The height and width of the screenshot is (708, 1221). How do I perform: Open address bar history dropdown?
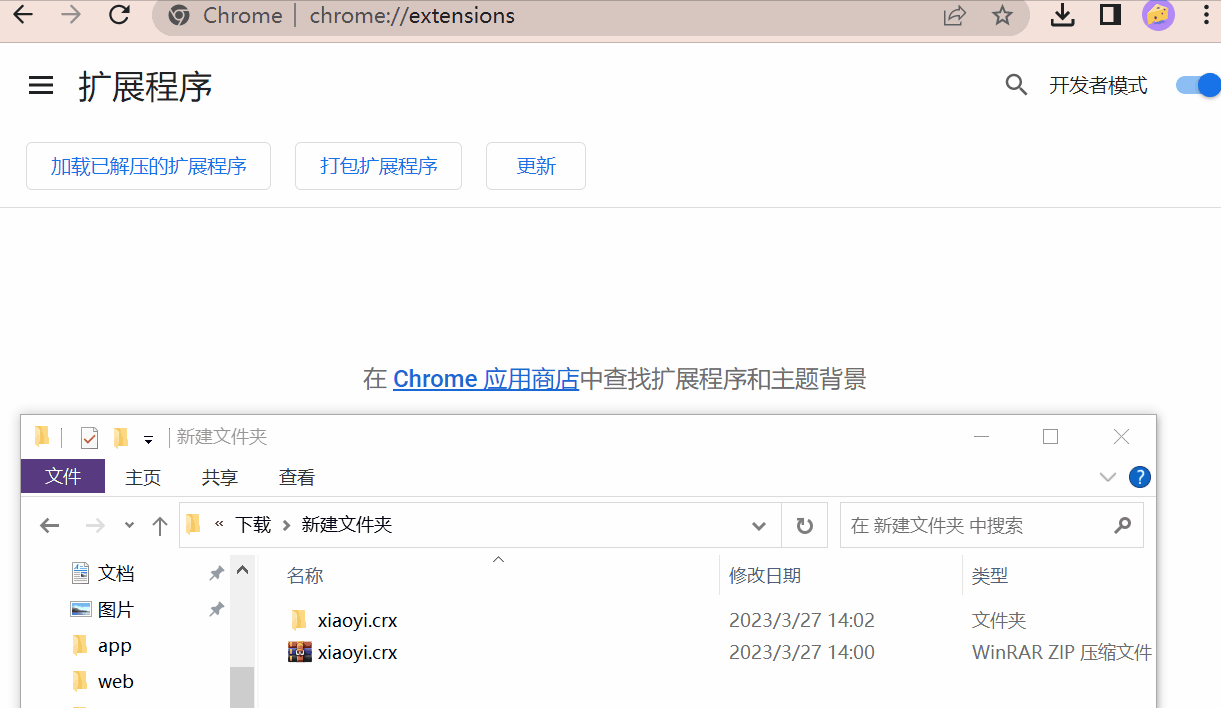[759, 526]
